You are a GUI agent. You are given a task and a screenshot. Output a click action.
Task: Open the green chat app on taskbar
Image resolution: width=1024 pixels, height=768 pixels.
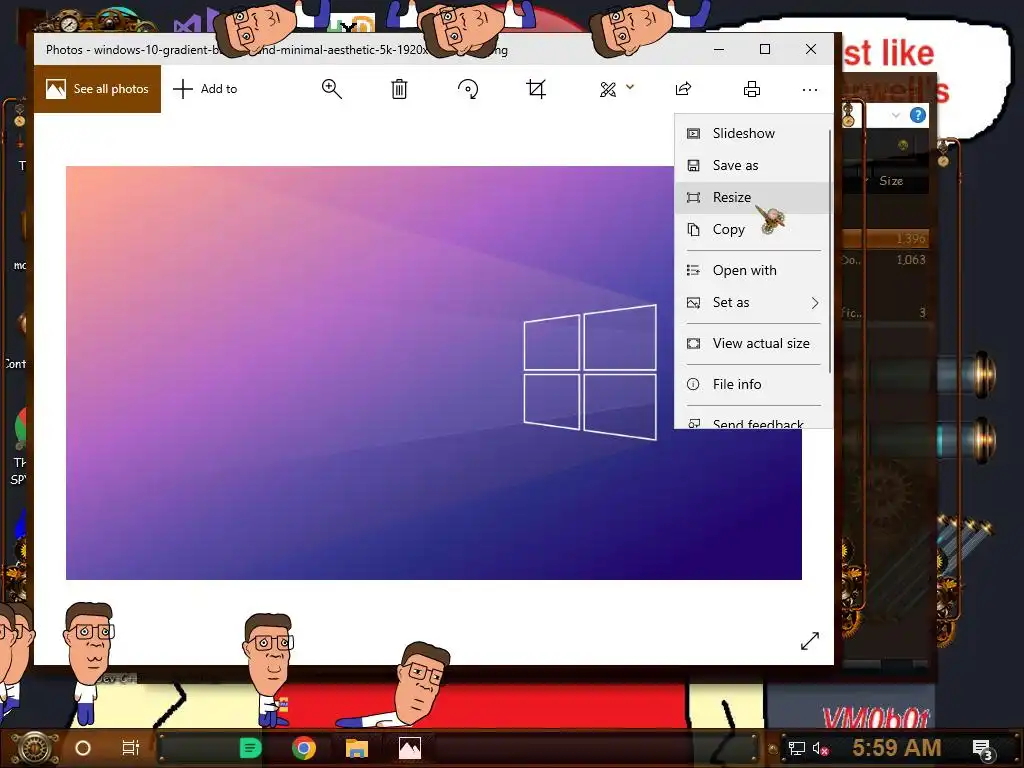250,748
